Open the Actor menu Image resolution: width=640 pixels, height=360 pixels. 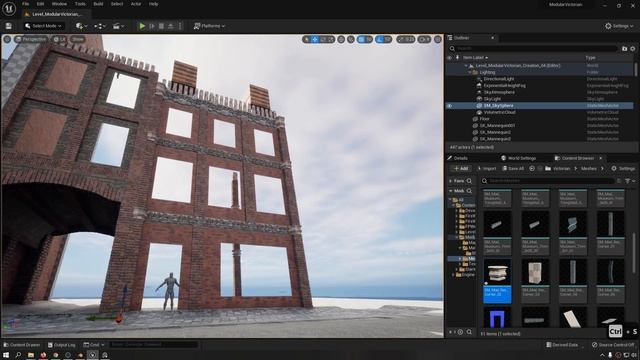click(x=136, y=4)
